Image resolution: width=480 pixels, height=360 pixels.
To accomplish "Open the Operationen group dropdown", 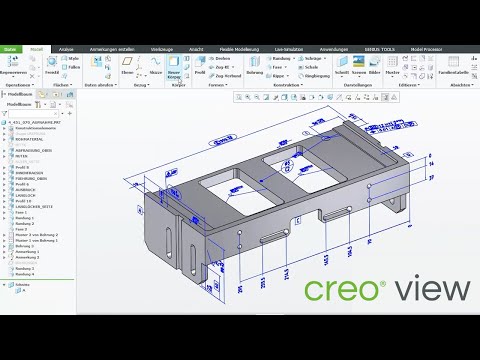I will [20, 85].
